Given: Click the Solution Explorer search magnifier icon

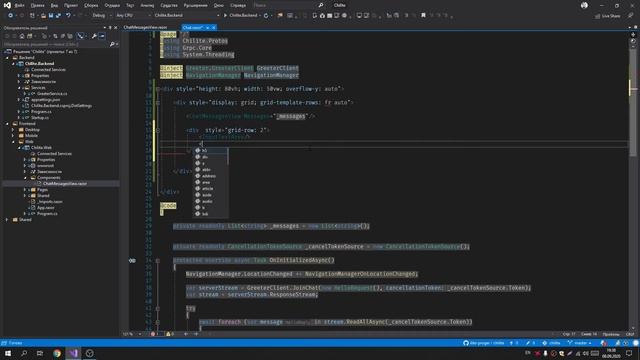Looking at the screenshot, I should coord(112,44).
